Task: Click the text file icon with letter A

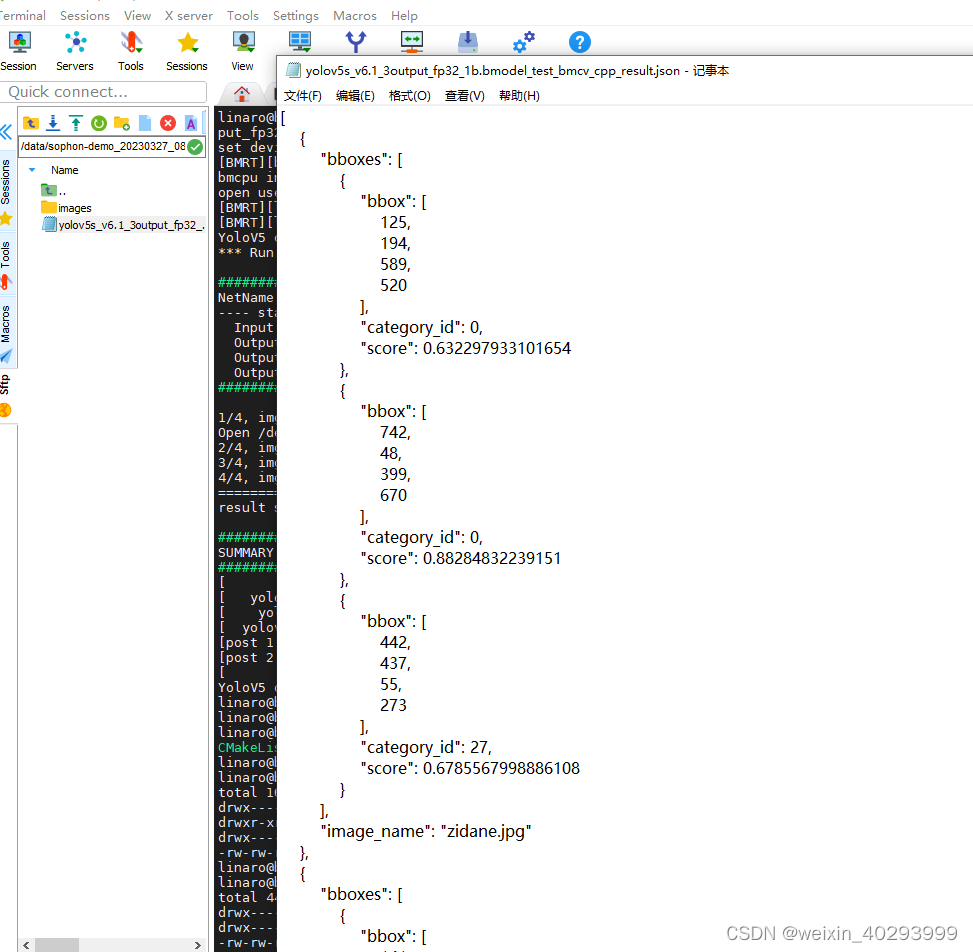Action: pos(191,123)
